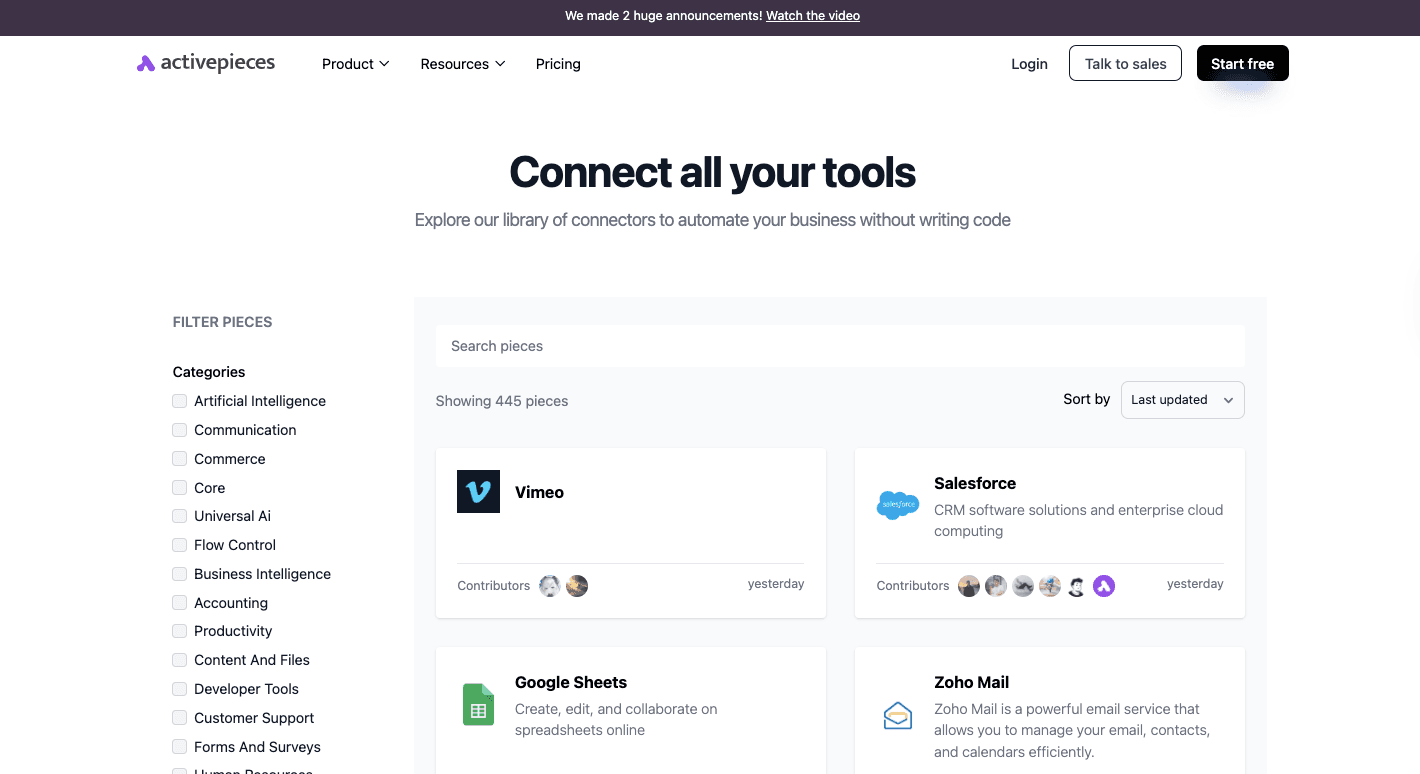Click the Zoho Mail envelope icon

click(897, 715)
